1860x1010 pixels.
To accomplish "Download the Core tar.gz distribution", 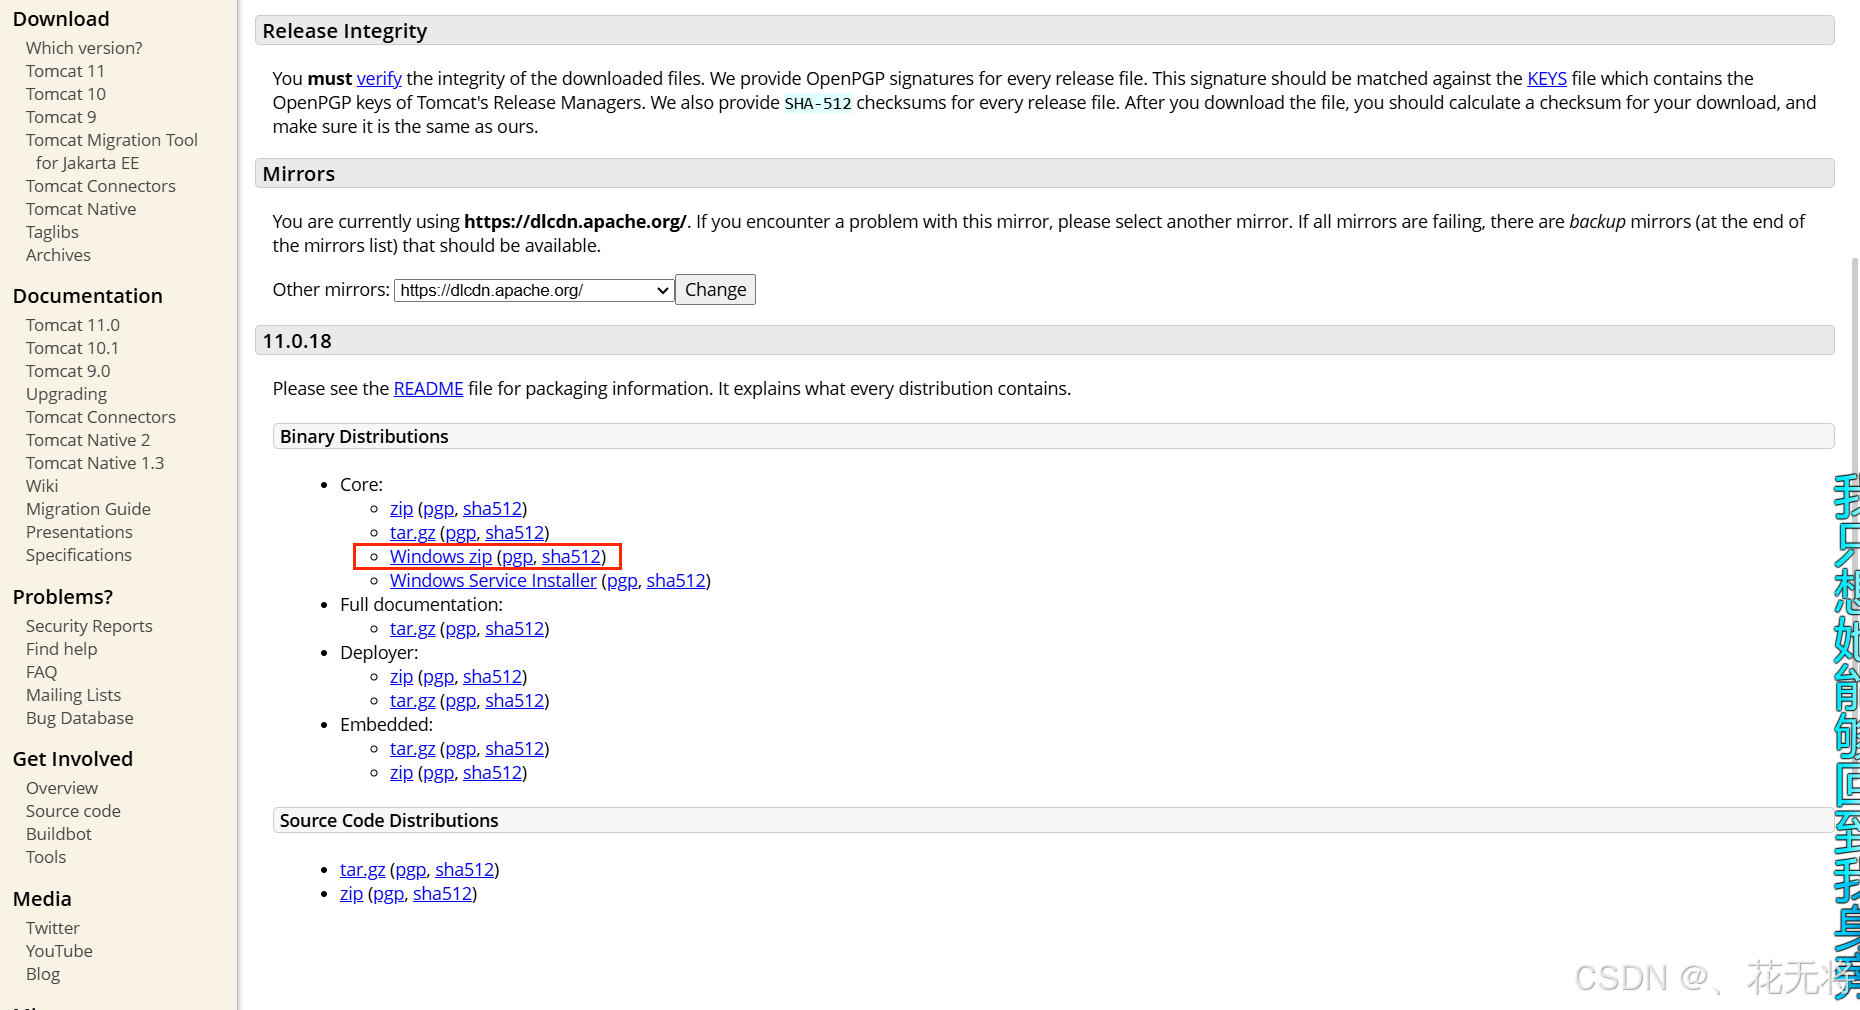I will pos(412,532).
